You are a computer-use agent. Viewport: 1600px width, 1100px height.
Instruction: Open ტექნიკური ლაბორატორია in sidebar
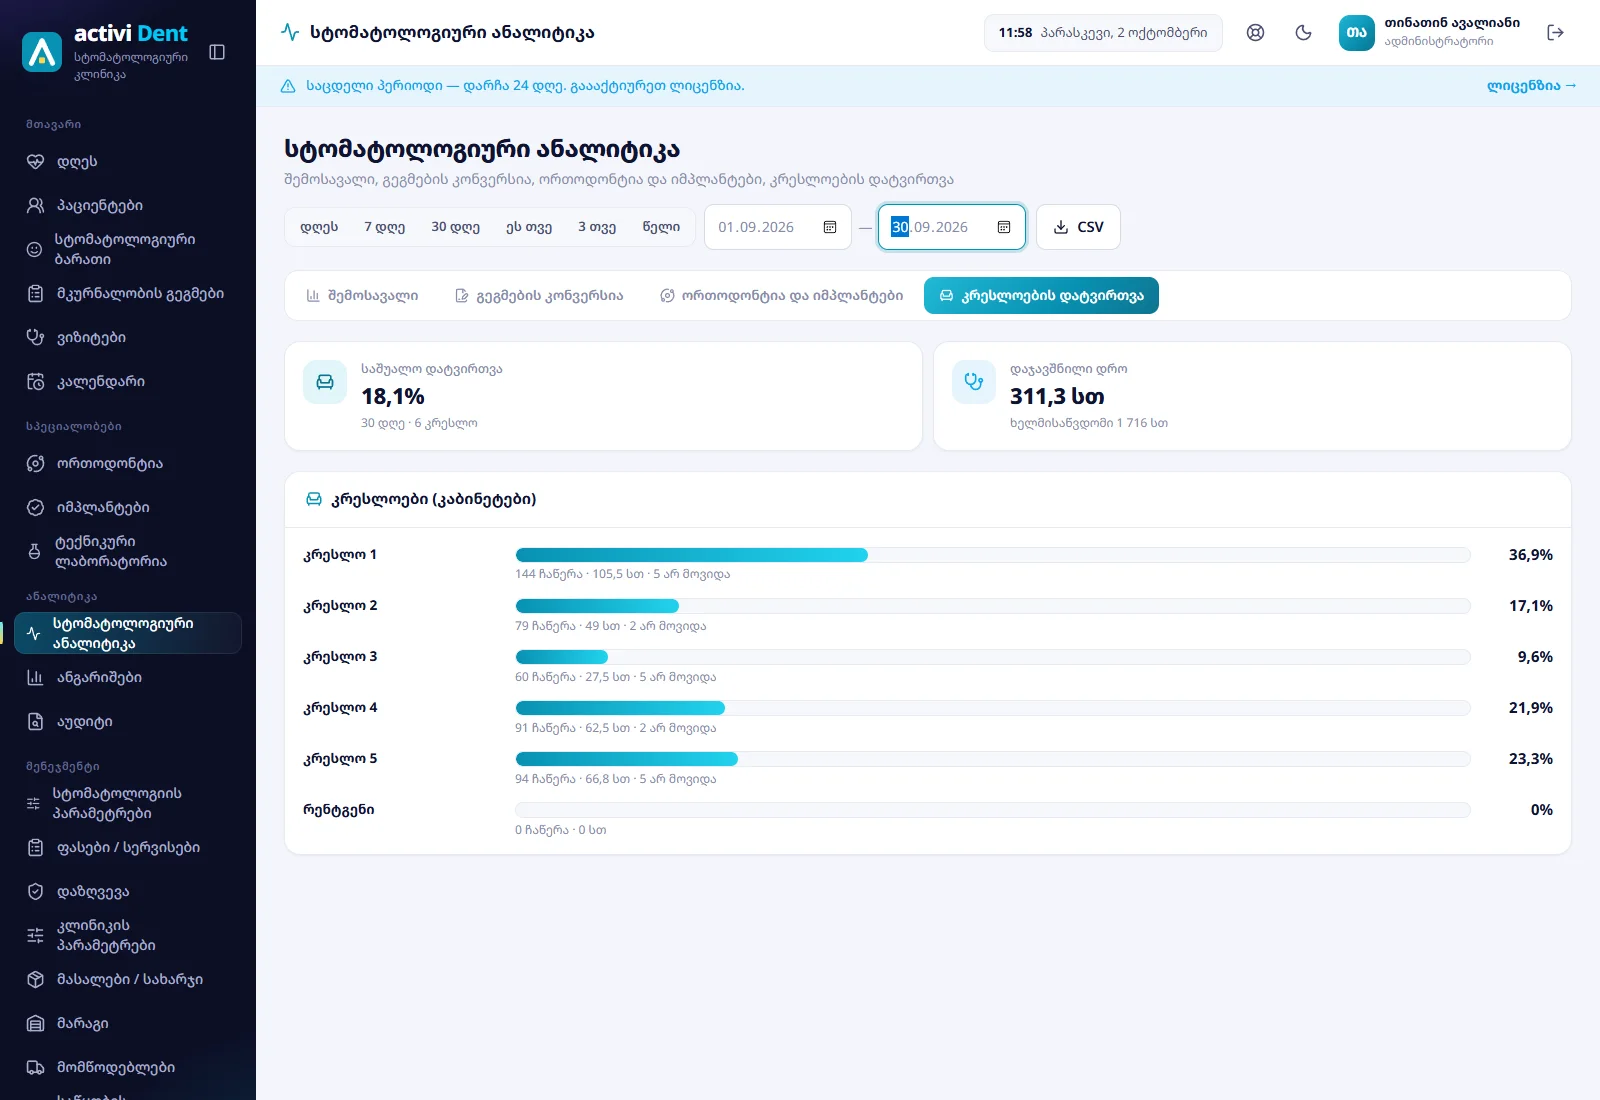click(128, 552)
